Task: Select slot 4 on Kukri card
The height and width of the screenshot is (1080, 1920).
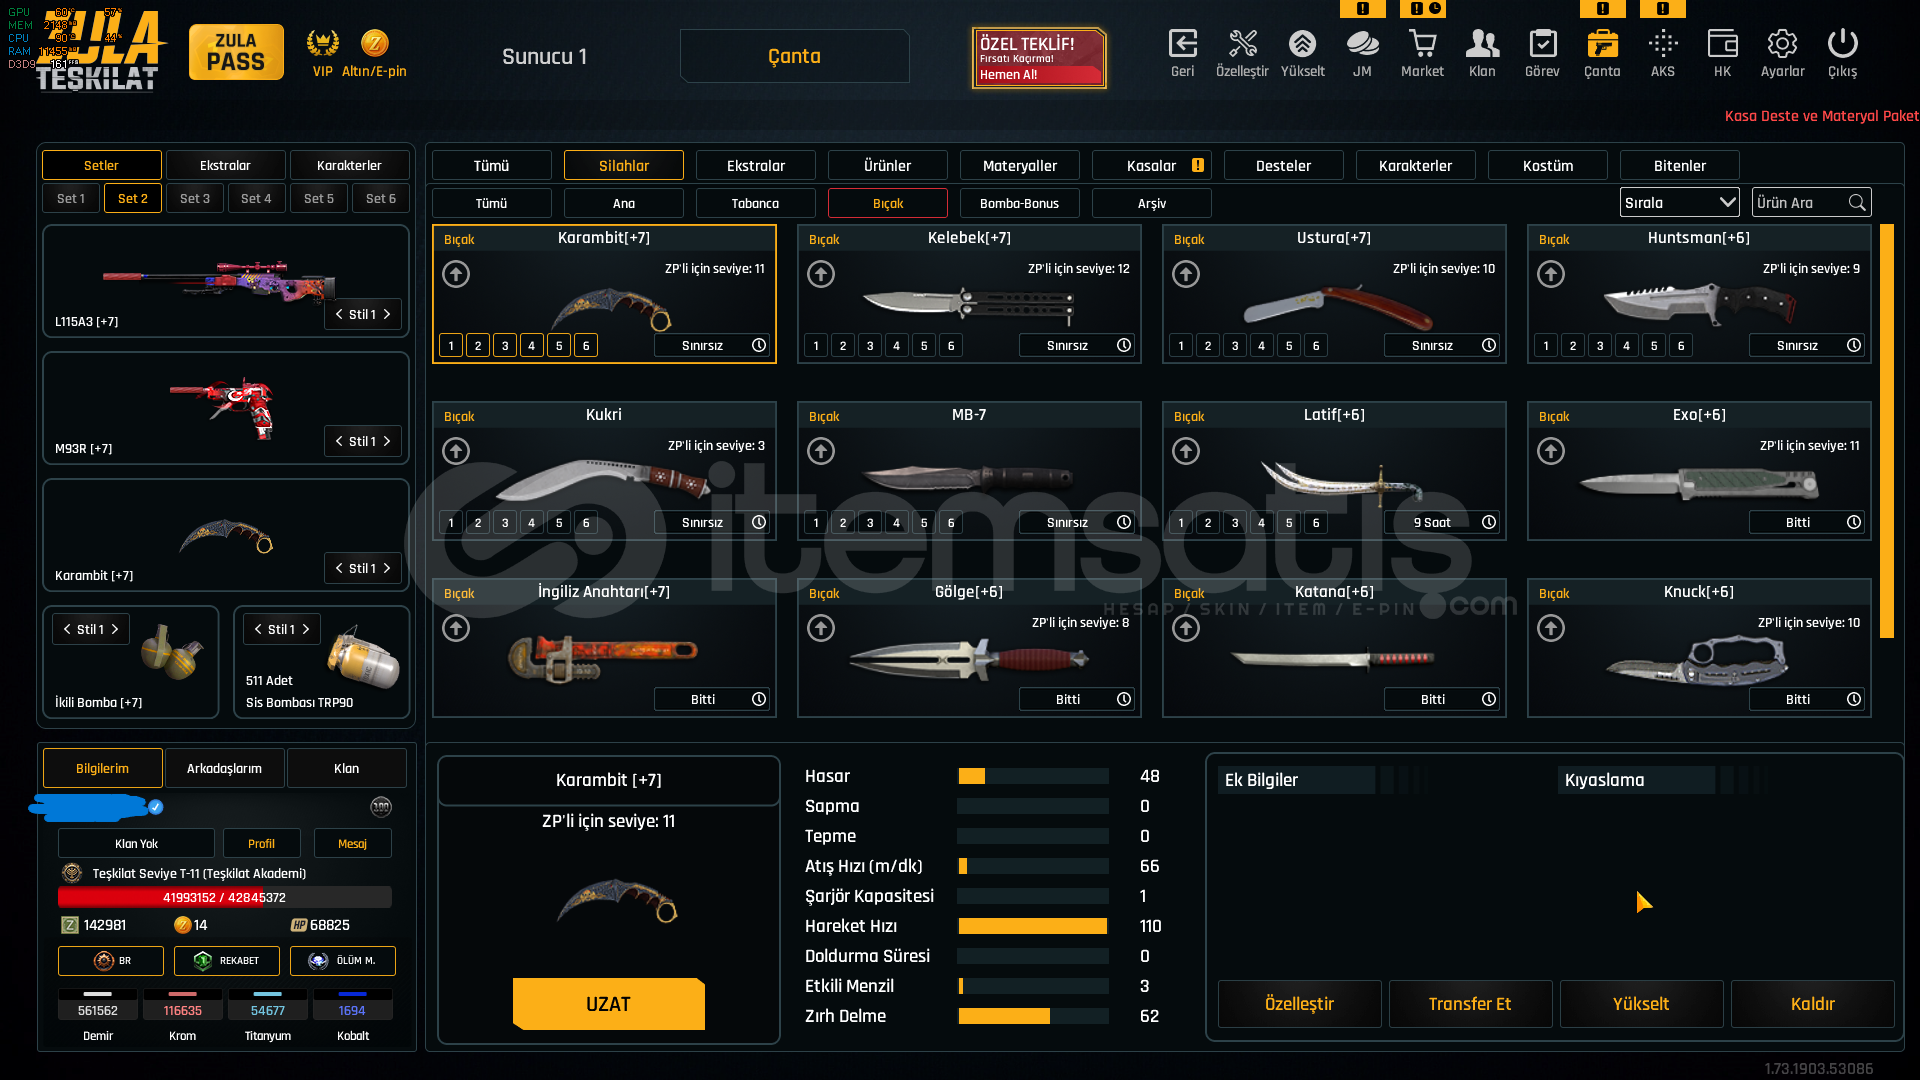Action: coord(532,523)
